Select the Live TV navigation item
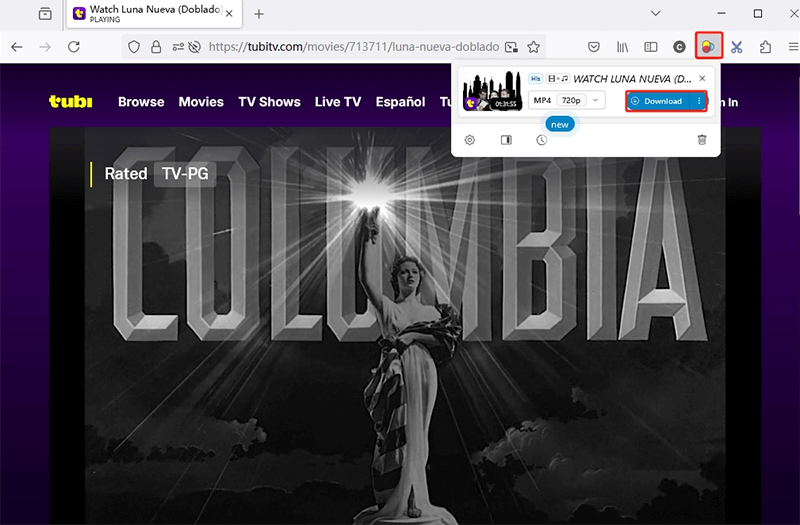 point(337,102)
